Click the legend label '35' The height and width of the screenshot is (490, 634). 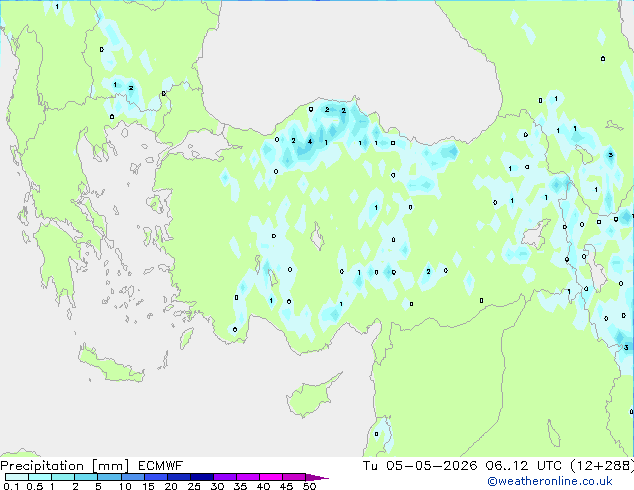point(240,486)
